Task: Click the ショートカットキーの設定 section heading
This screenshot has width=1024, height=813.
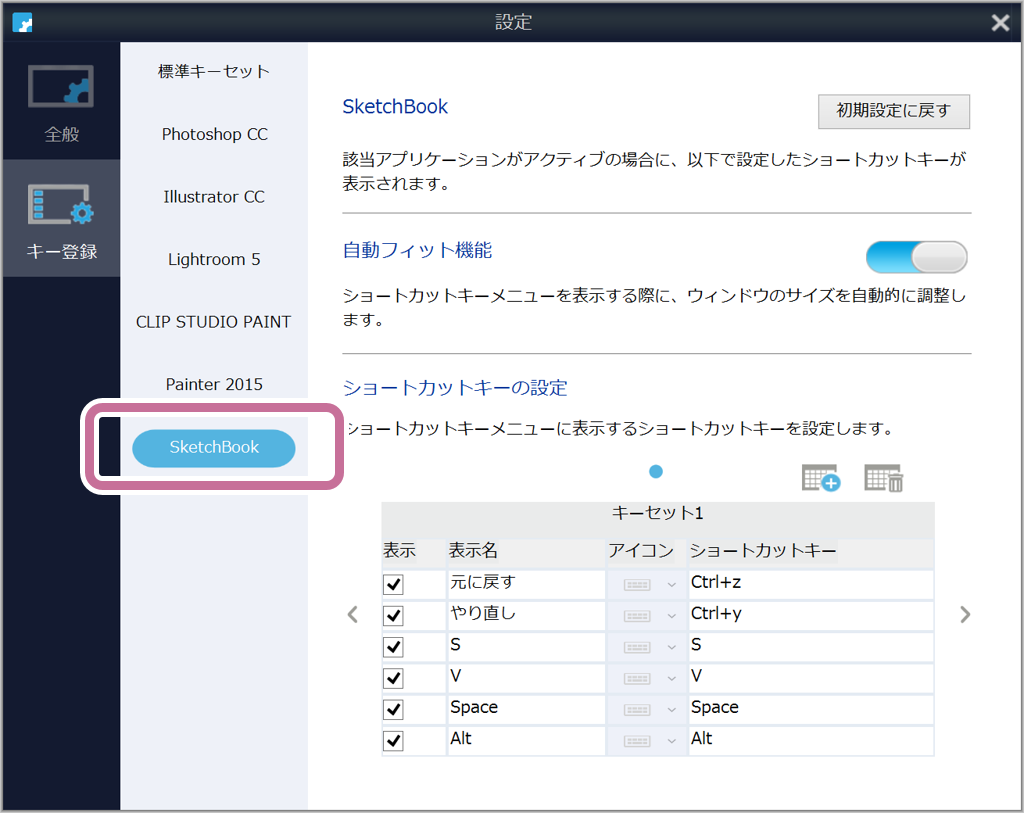Action: pos(455,388)
